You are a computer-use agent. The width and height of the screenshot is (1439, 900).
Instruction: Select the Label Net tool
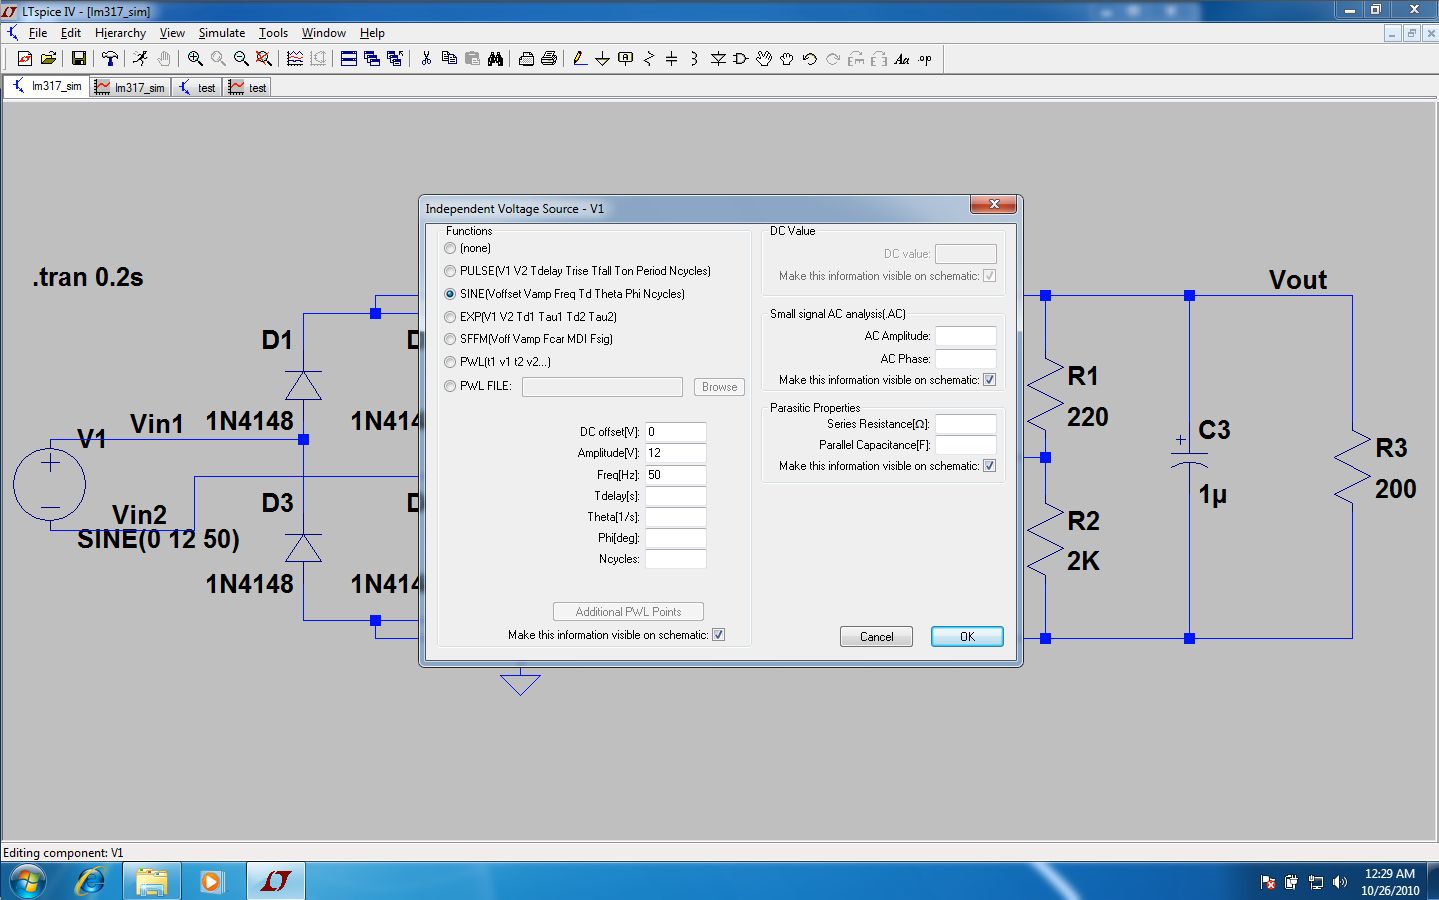point(625,59)
